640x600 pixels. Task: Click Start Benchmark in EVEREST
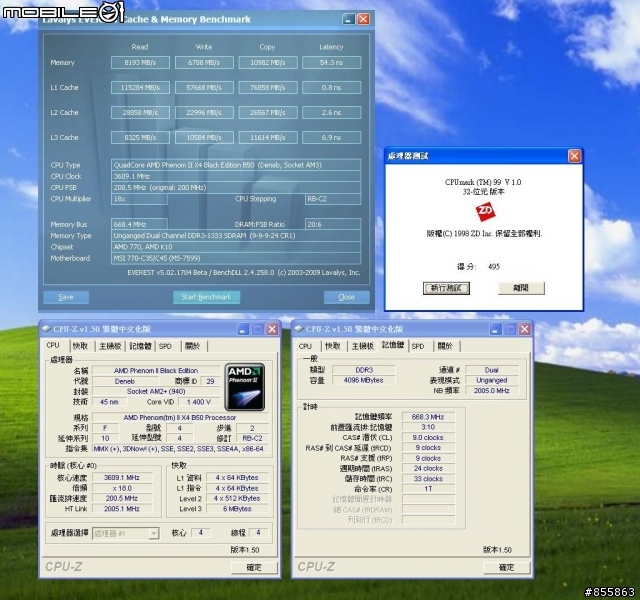pyautogui.click(x=206, y=297)
